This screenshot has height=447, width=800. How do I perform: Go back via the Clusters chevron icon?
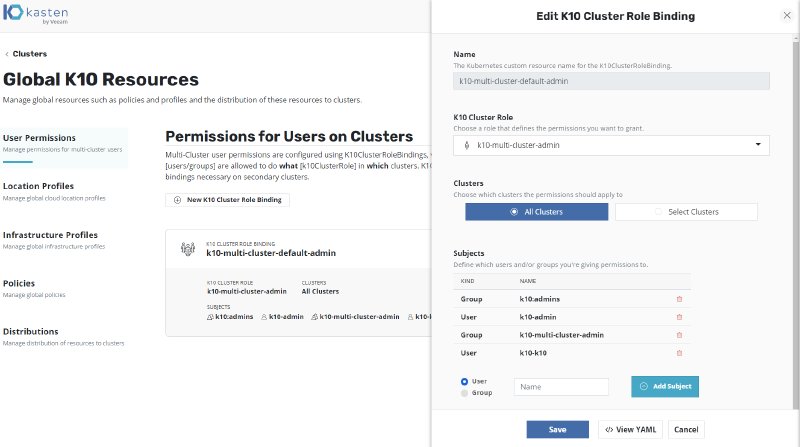7,54
